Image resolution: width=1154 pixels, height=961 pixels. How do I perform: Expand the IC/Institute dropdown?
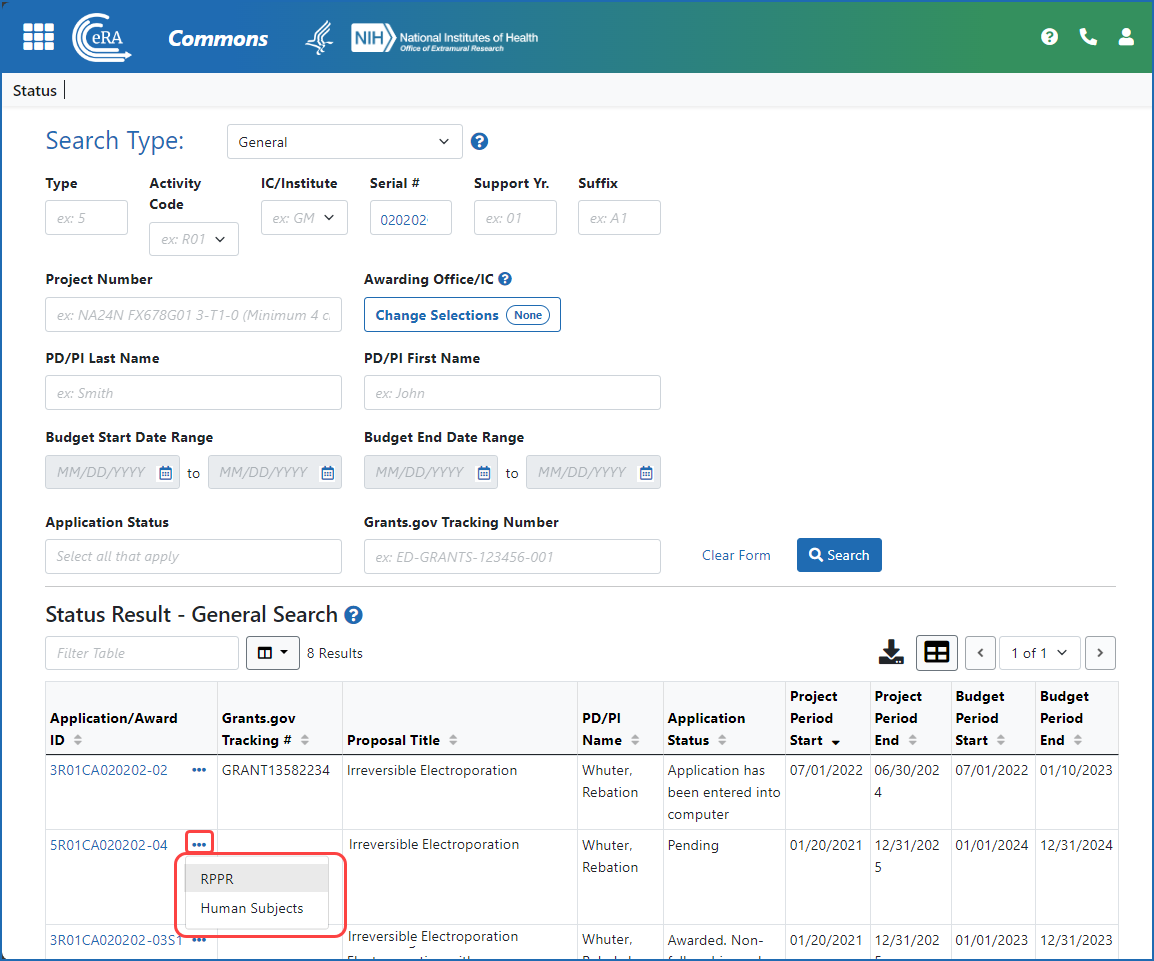[304, 218]
